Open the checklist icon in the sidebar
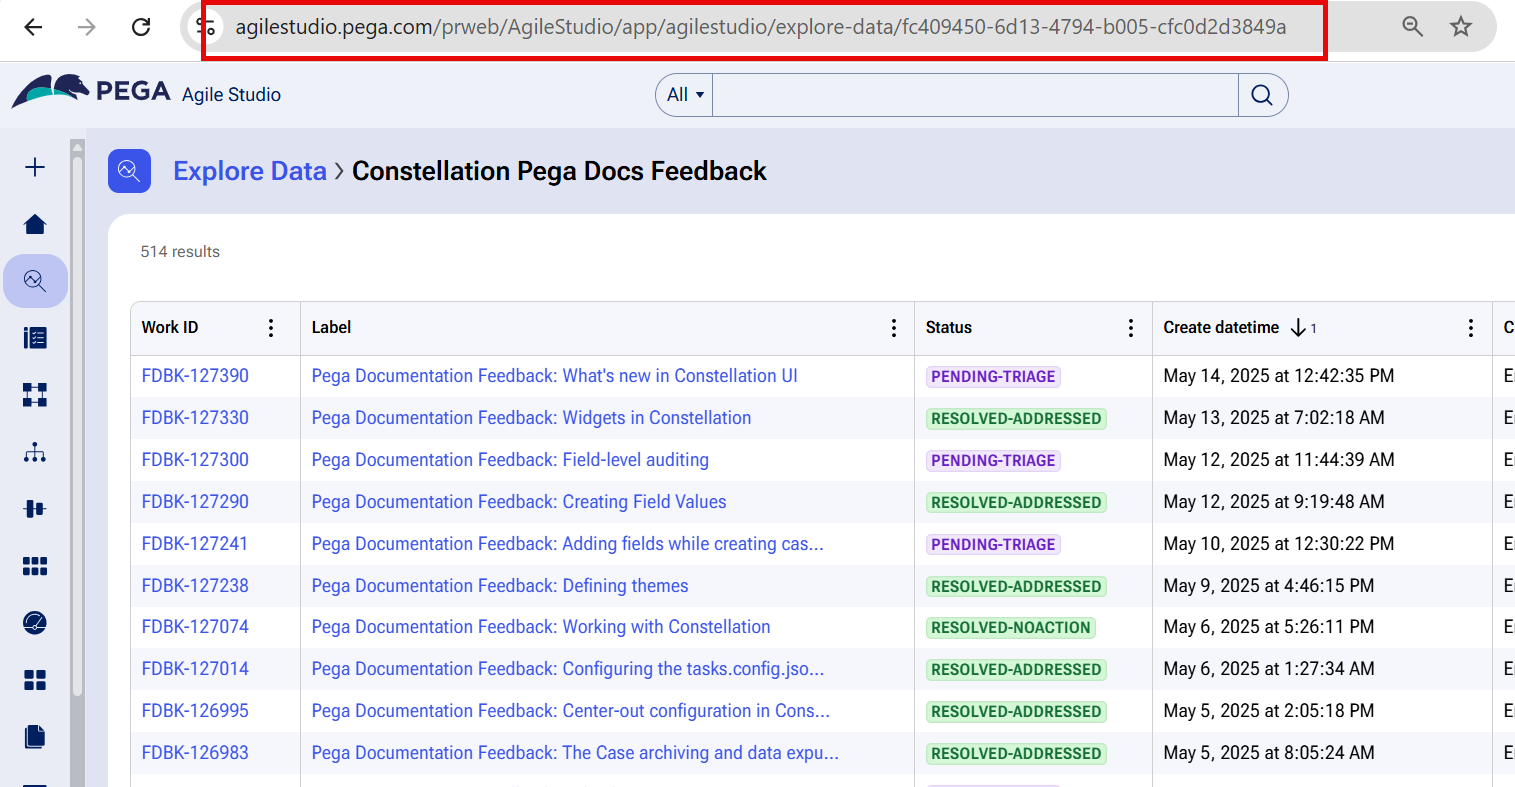 35,338
